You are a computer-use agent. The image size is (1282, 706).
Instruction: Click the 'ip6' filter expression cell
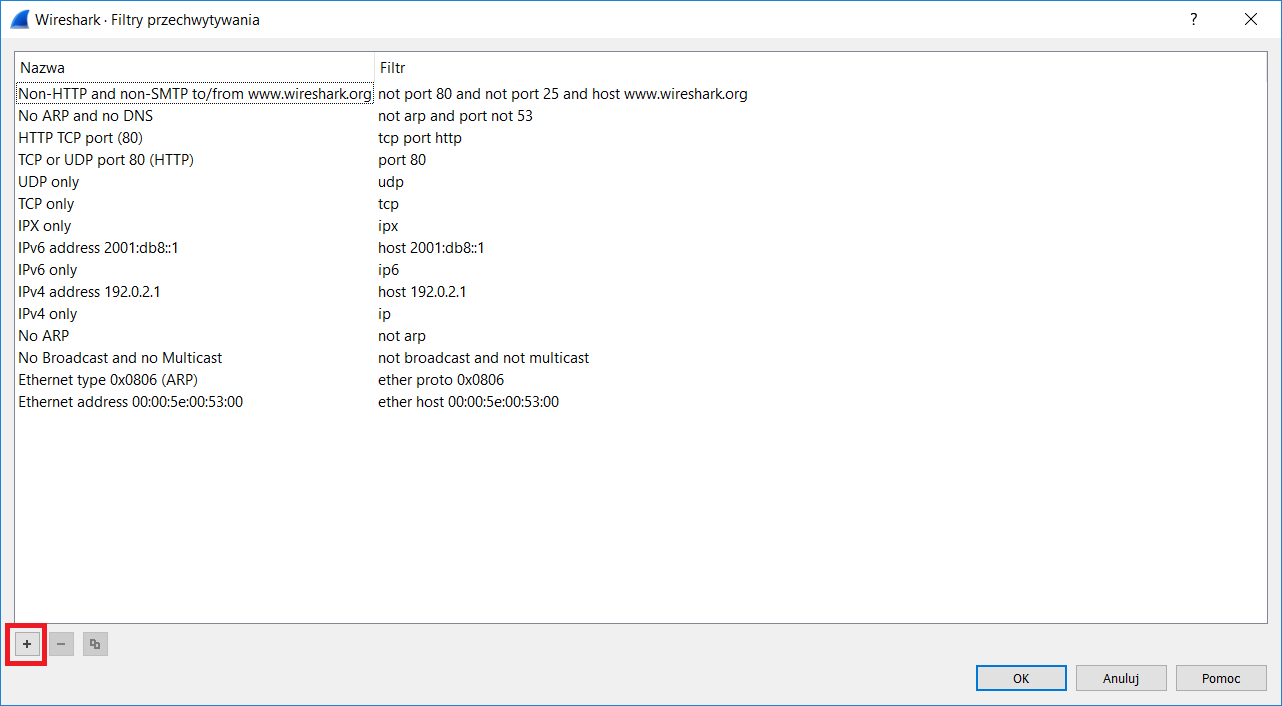(x=389, y=270)
